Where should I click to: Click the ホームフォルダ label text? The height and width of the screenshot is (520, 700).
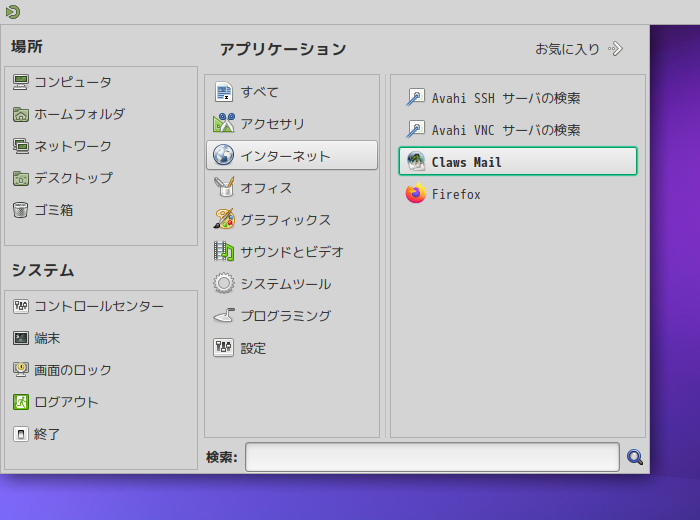click(x=79, y=114)
